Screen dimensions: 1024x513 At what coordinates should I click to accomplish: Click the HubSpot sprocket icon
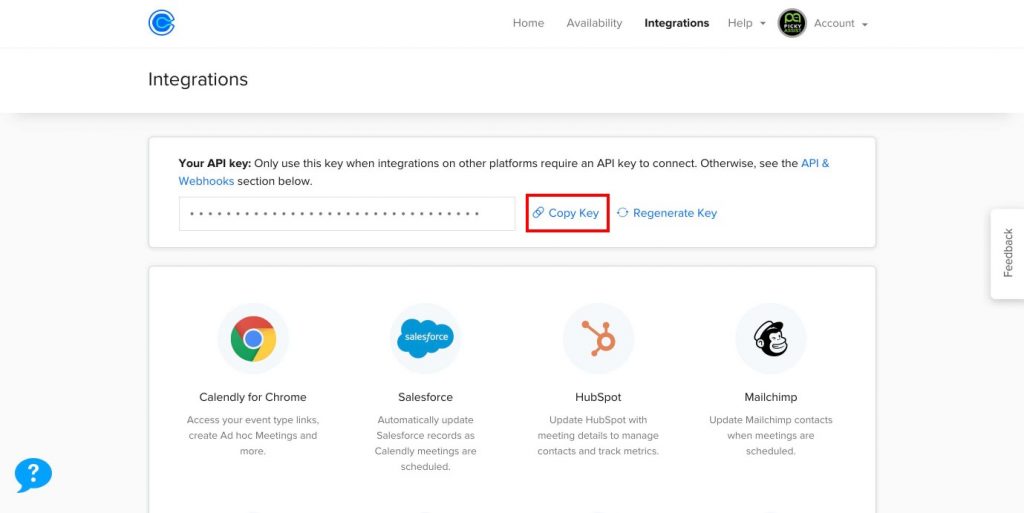[x=598, y=338]
